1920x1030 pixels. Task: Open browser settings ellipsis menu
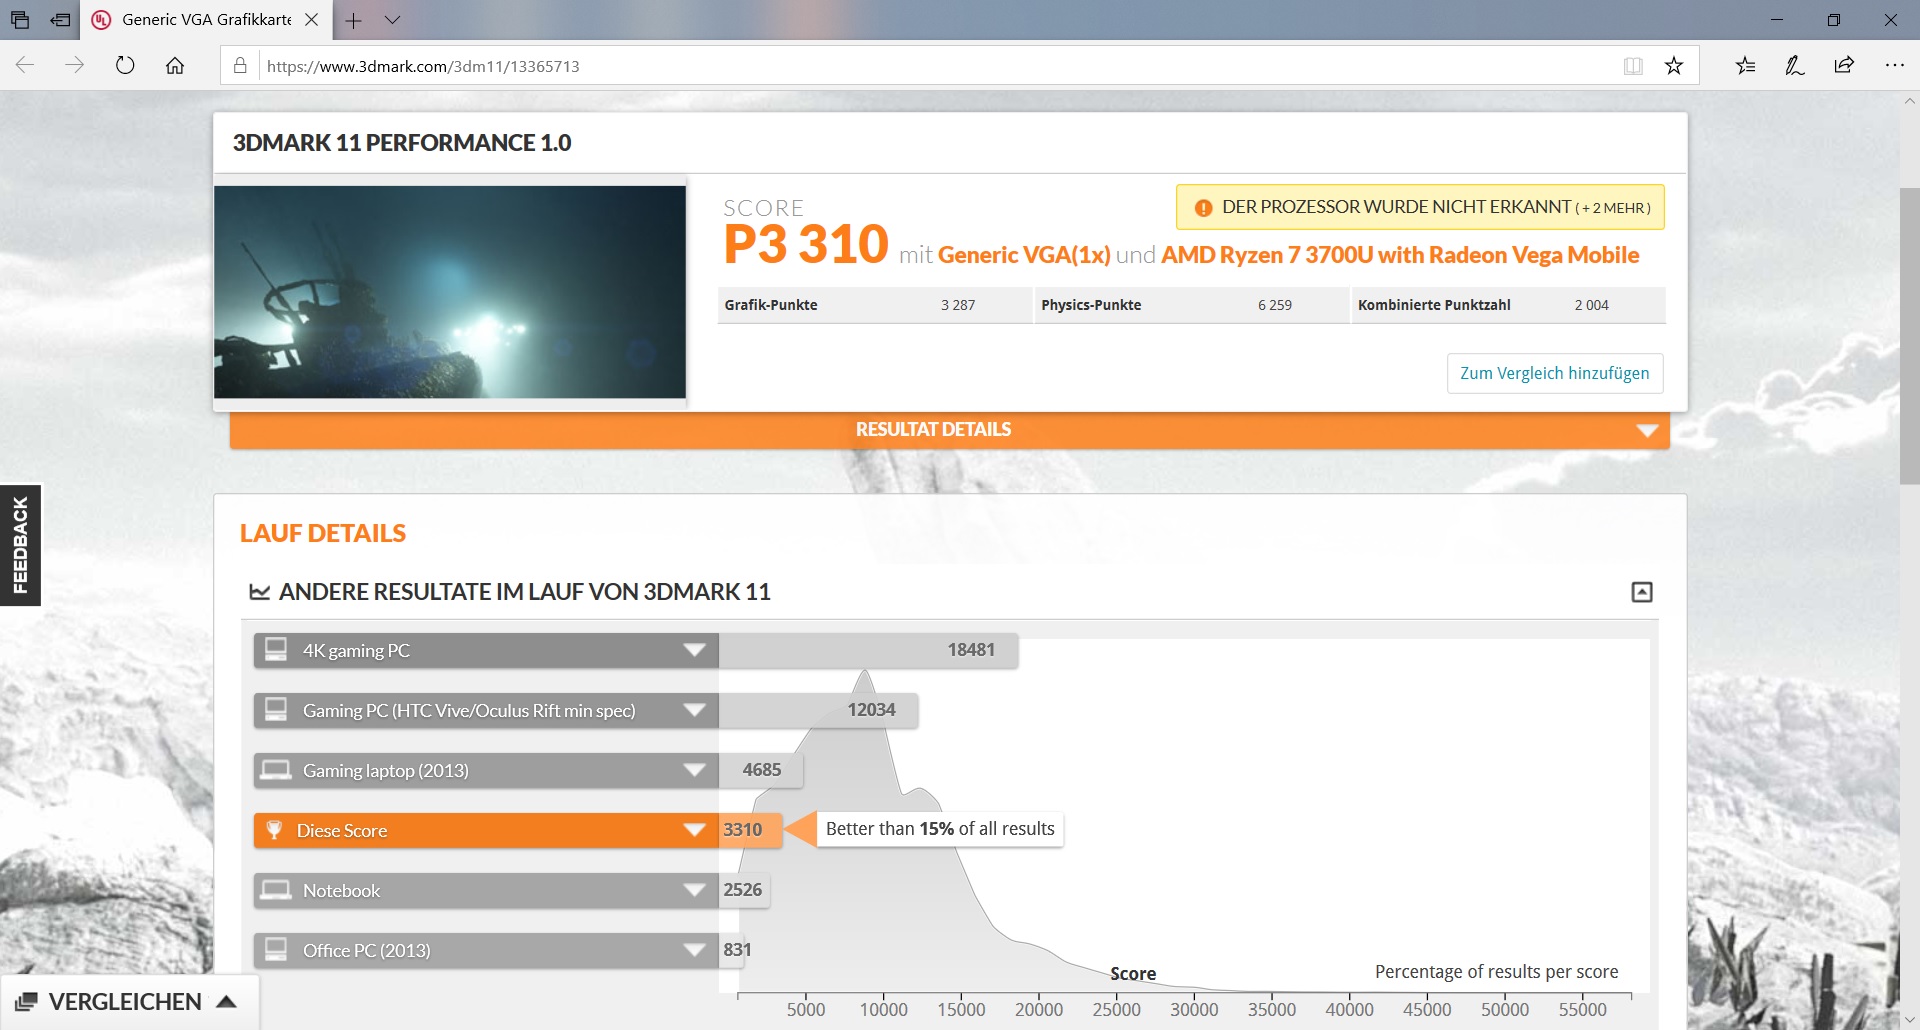1894,66
